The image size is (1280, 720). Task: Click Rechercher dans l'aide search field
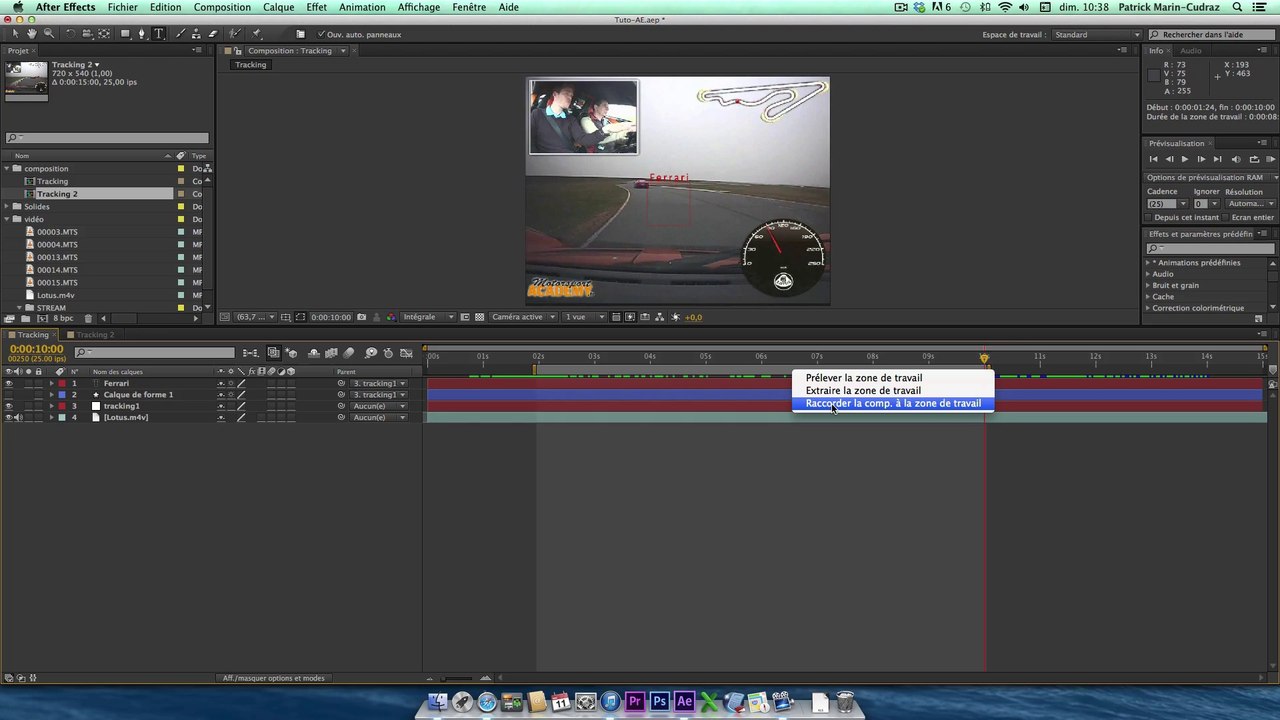point(1210,34)
